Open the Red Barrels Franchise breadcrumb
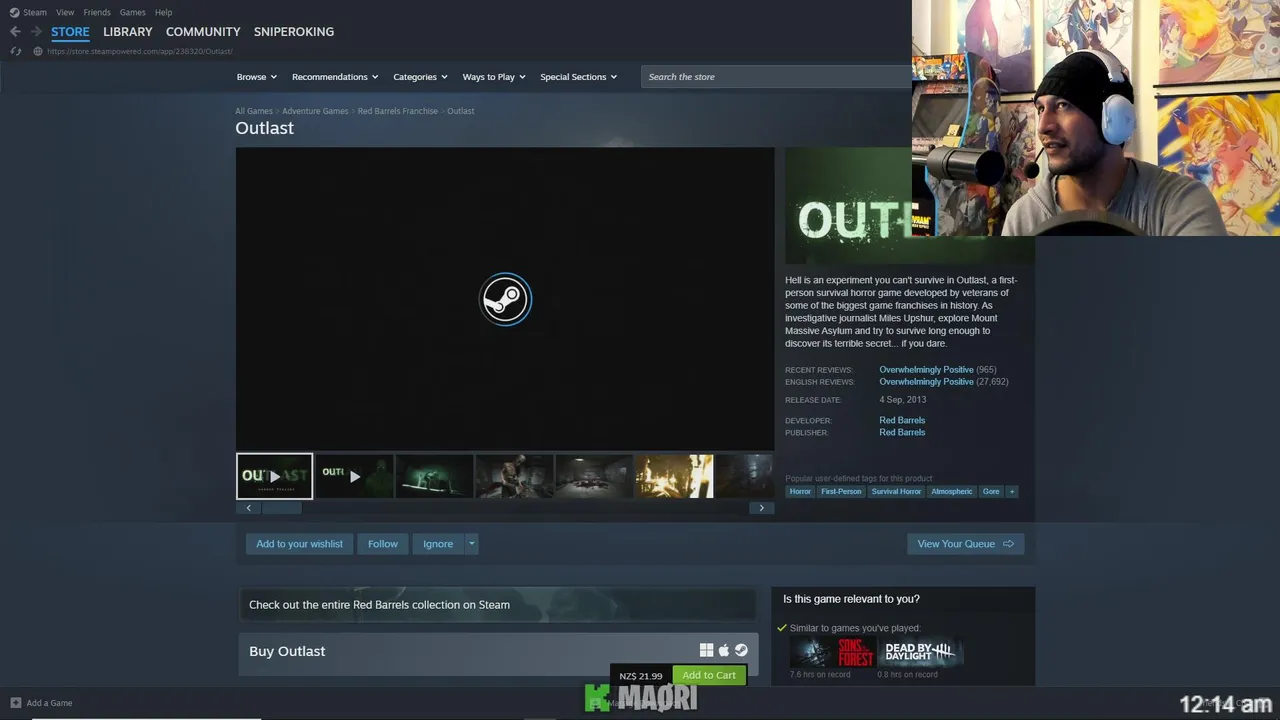The width and height of the screenshot is (1280, 720). (x=398, y=111)
